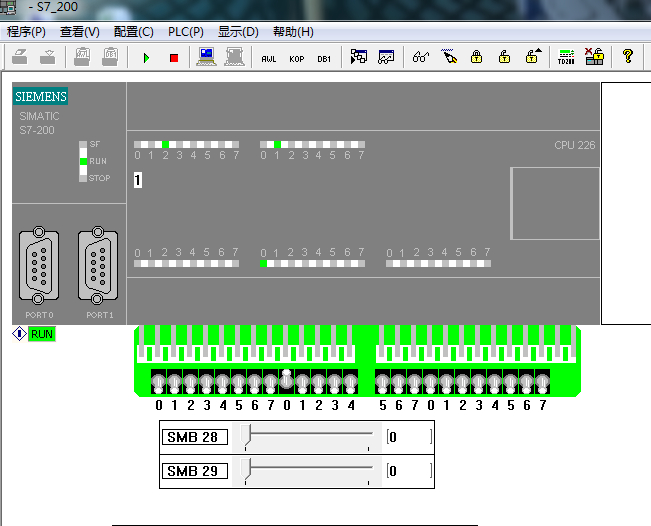The image size is (651, 526).
Task: Toggle input switch I2.3
Action: 479,382
